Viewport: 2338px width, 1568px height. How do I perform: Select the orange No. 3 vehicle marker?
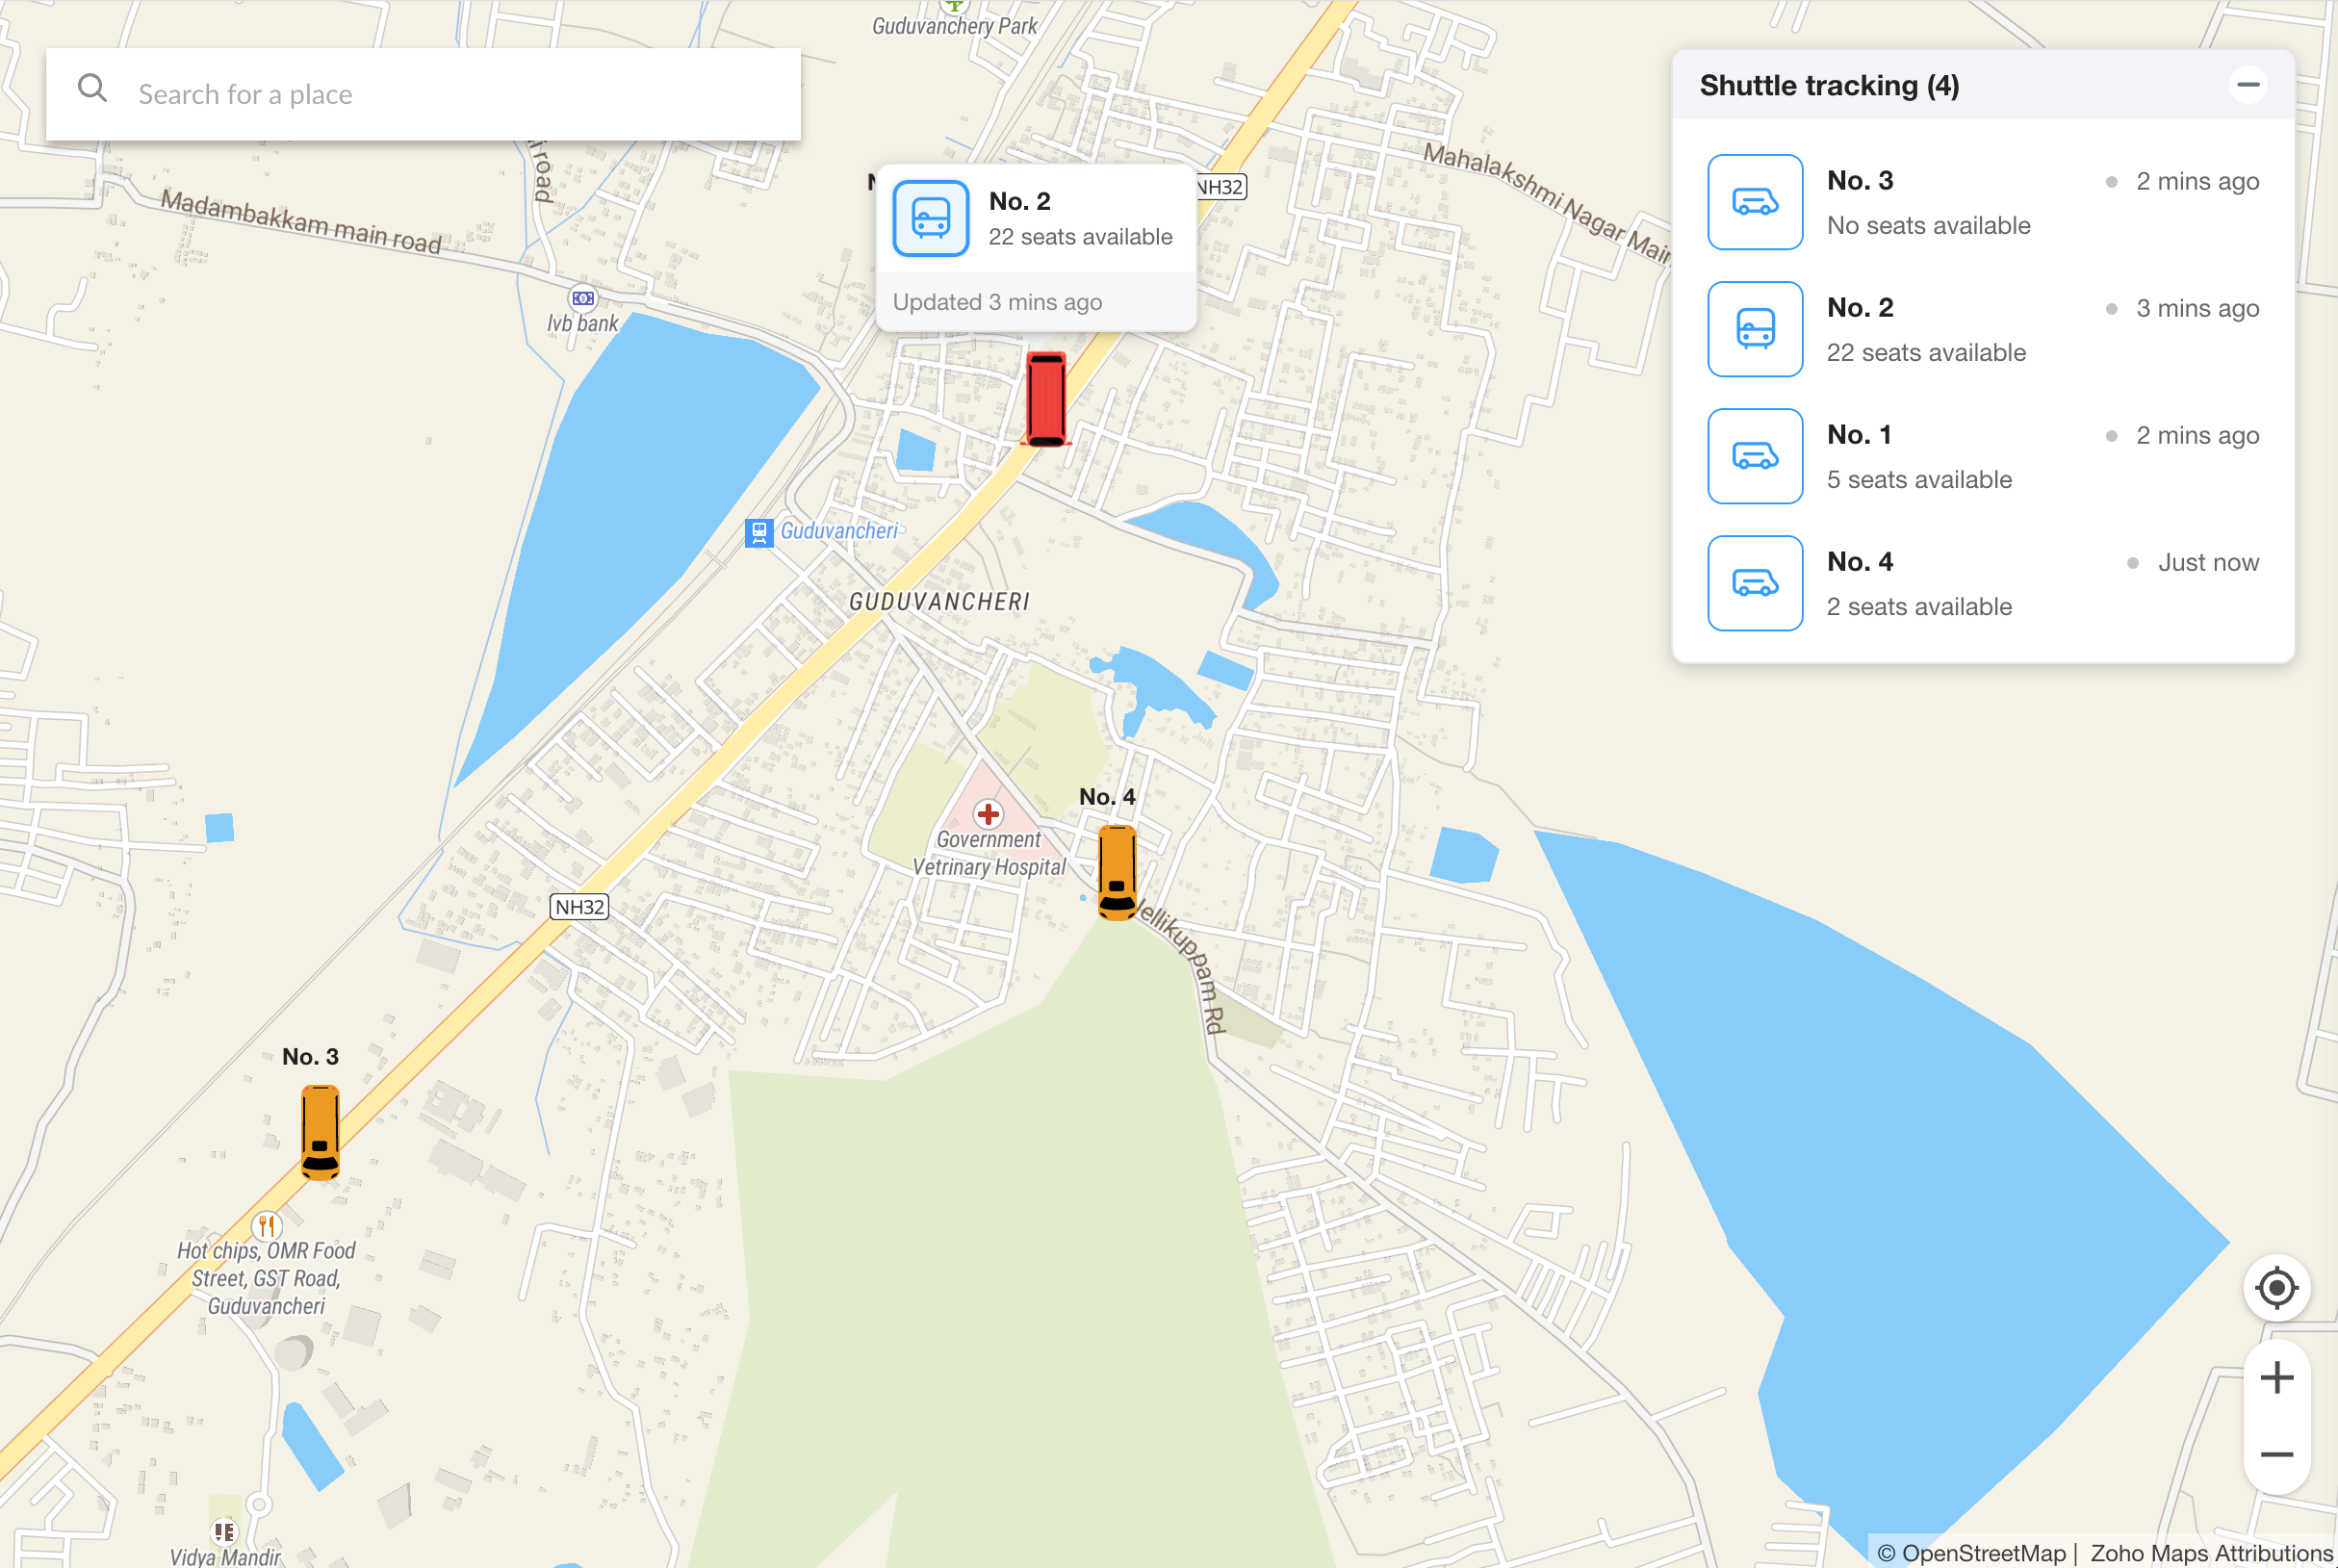(320, 1132)
